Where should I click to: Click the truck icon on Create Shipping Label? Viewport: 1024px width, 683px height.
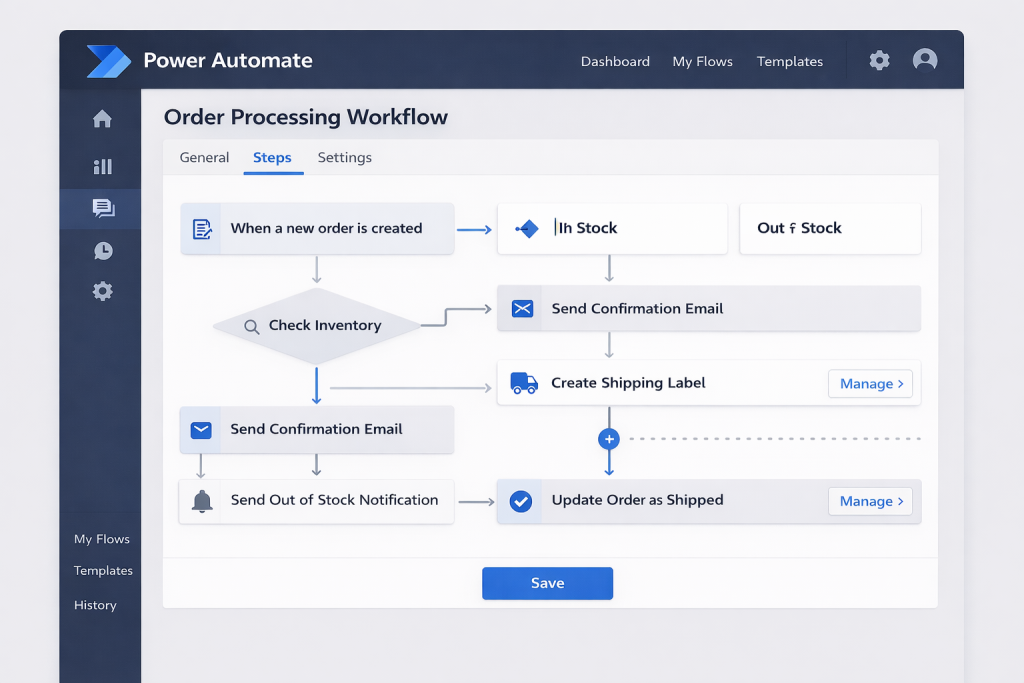(523, 383)
